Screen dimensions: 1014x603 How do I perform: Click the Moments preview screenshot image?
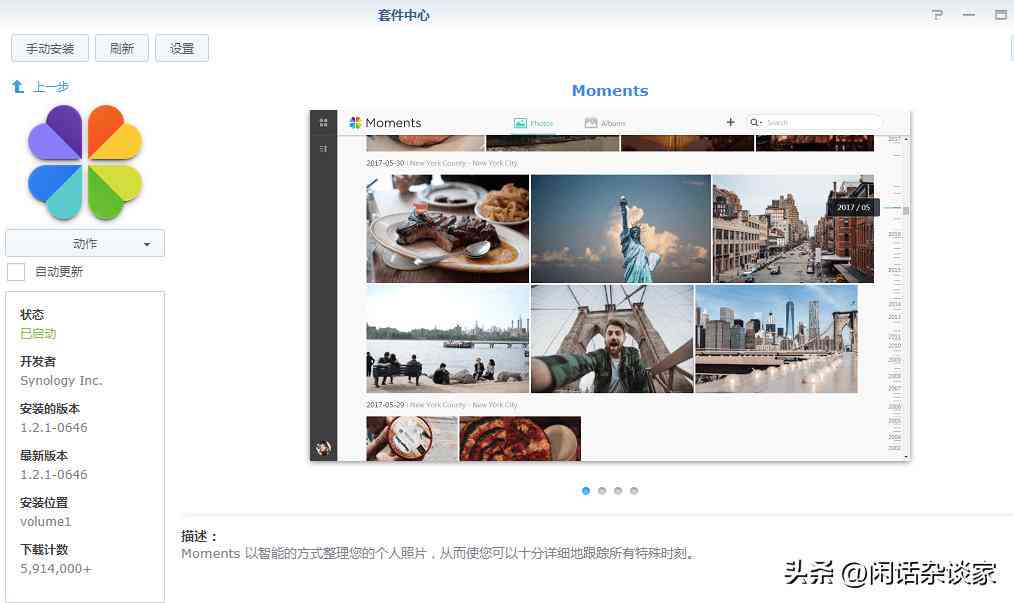(610, 285)
